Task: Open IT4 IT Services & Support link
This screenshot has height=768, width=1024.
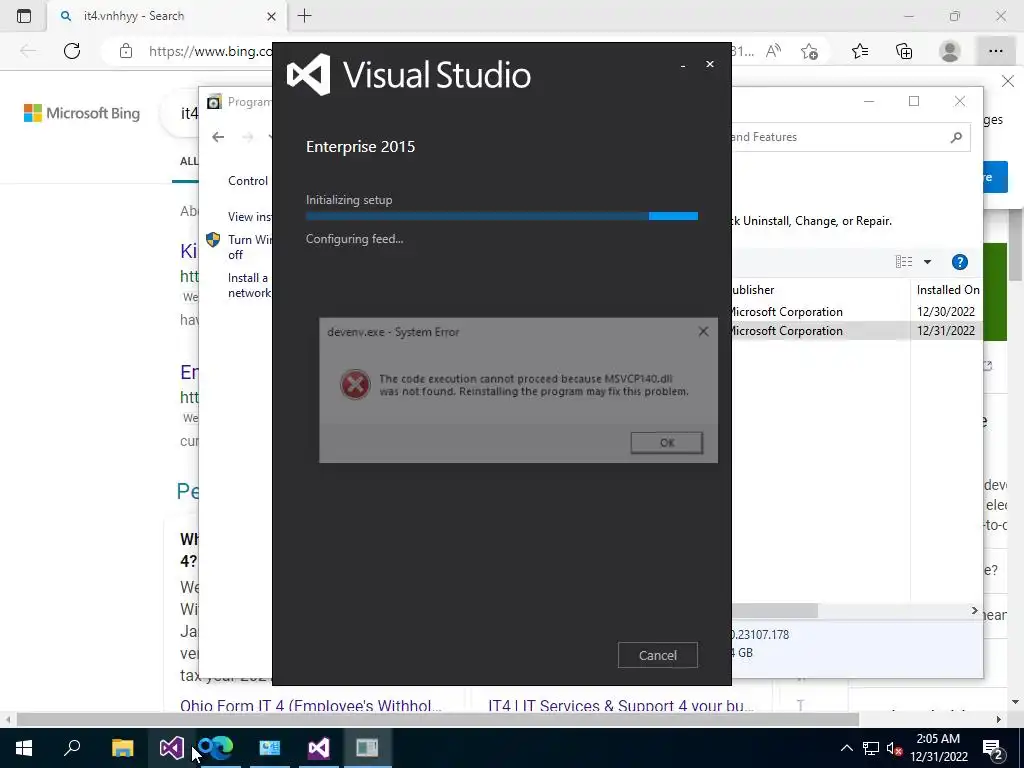Action: tap(621, 705)
